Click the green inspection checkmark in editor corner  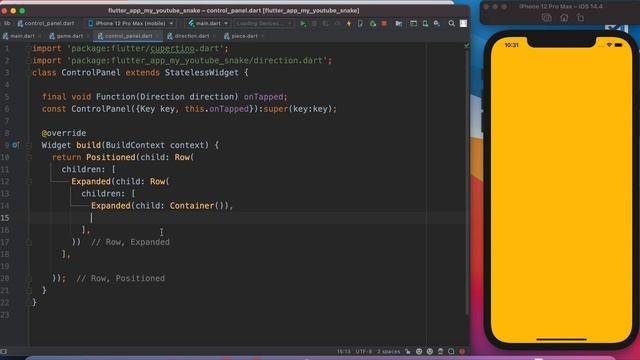pos(466,45)
